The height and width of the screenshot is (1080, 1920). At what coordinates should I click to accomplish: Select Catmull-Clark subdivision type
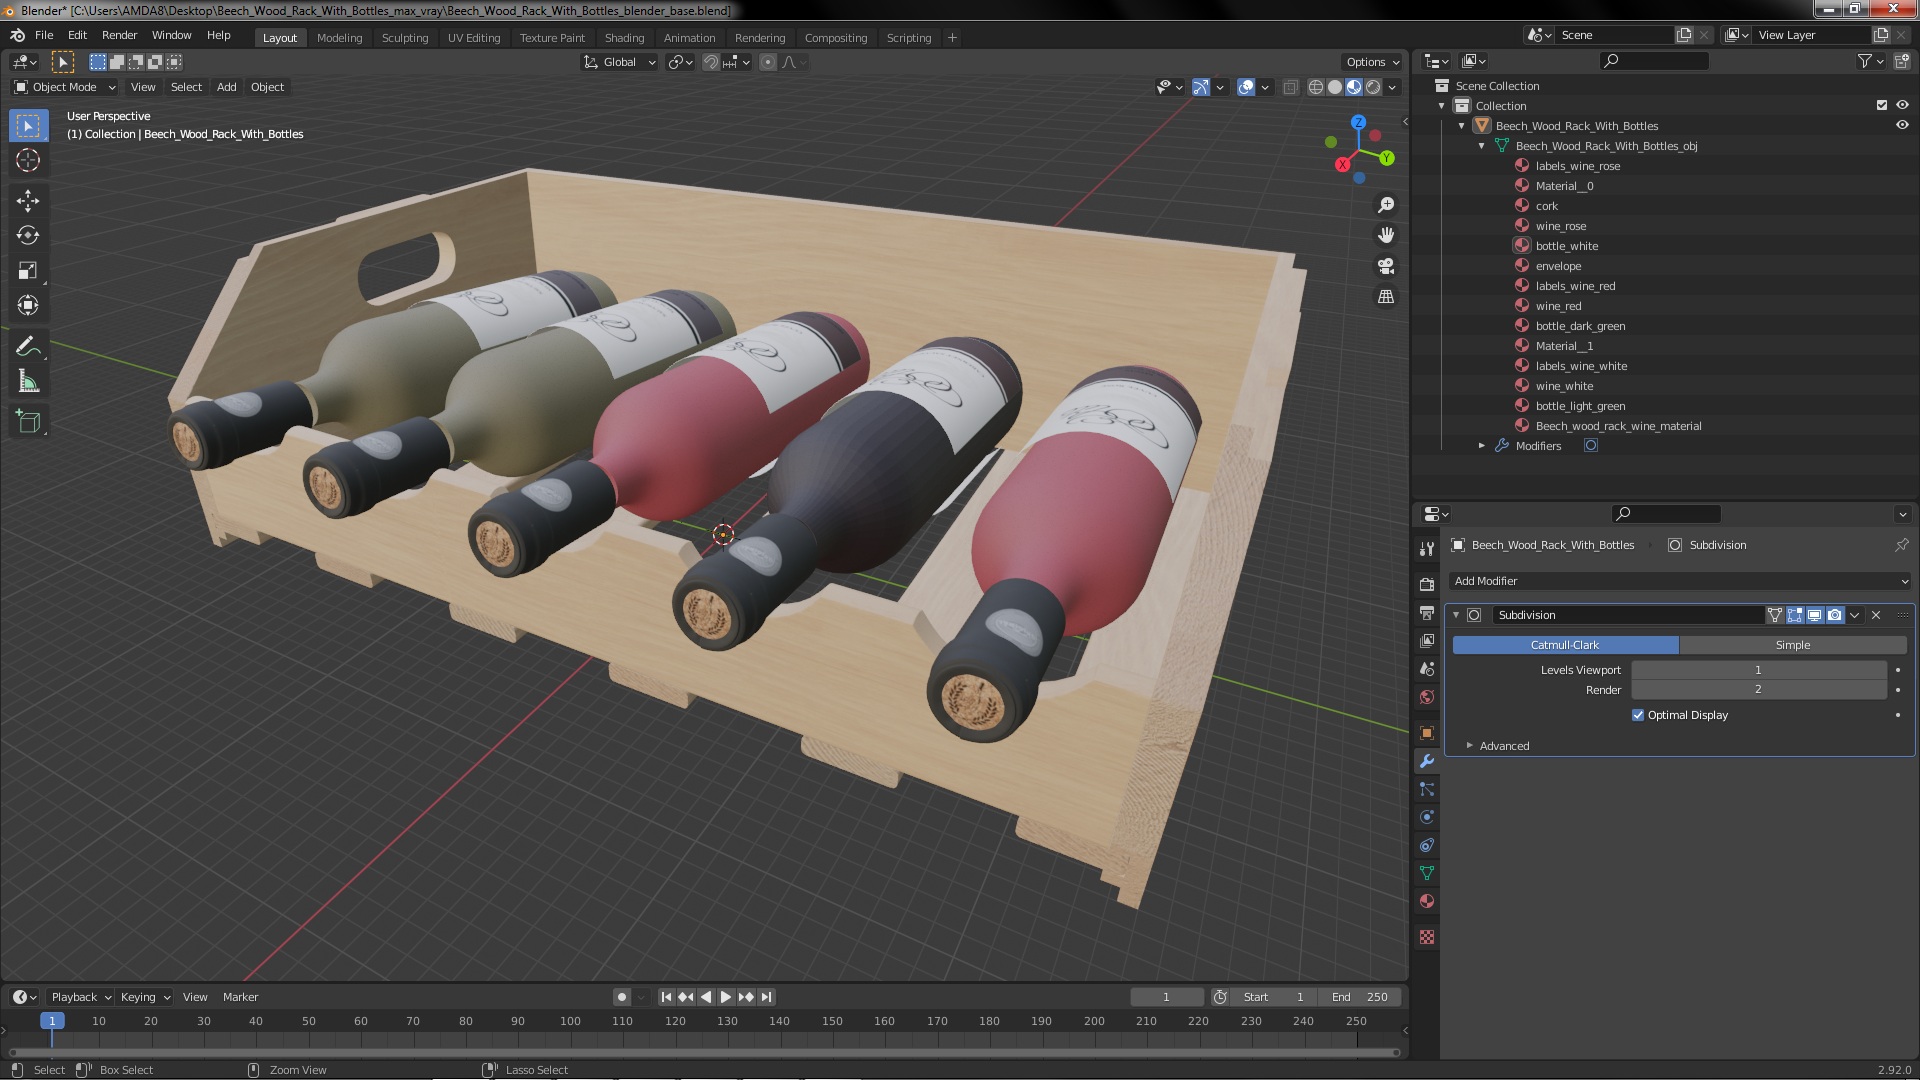tap(1565, 645)
